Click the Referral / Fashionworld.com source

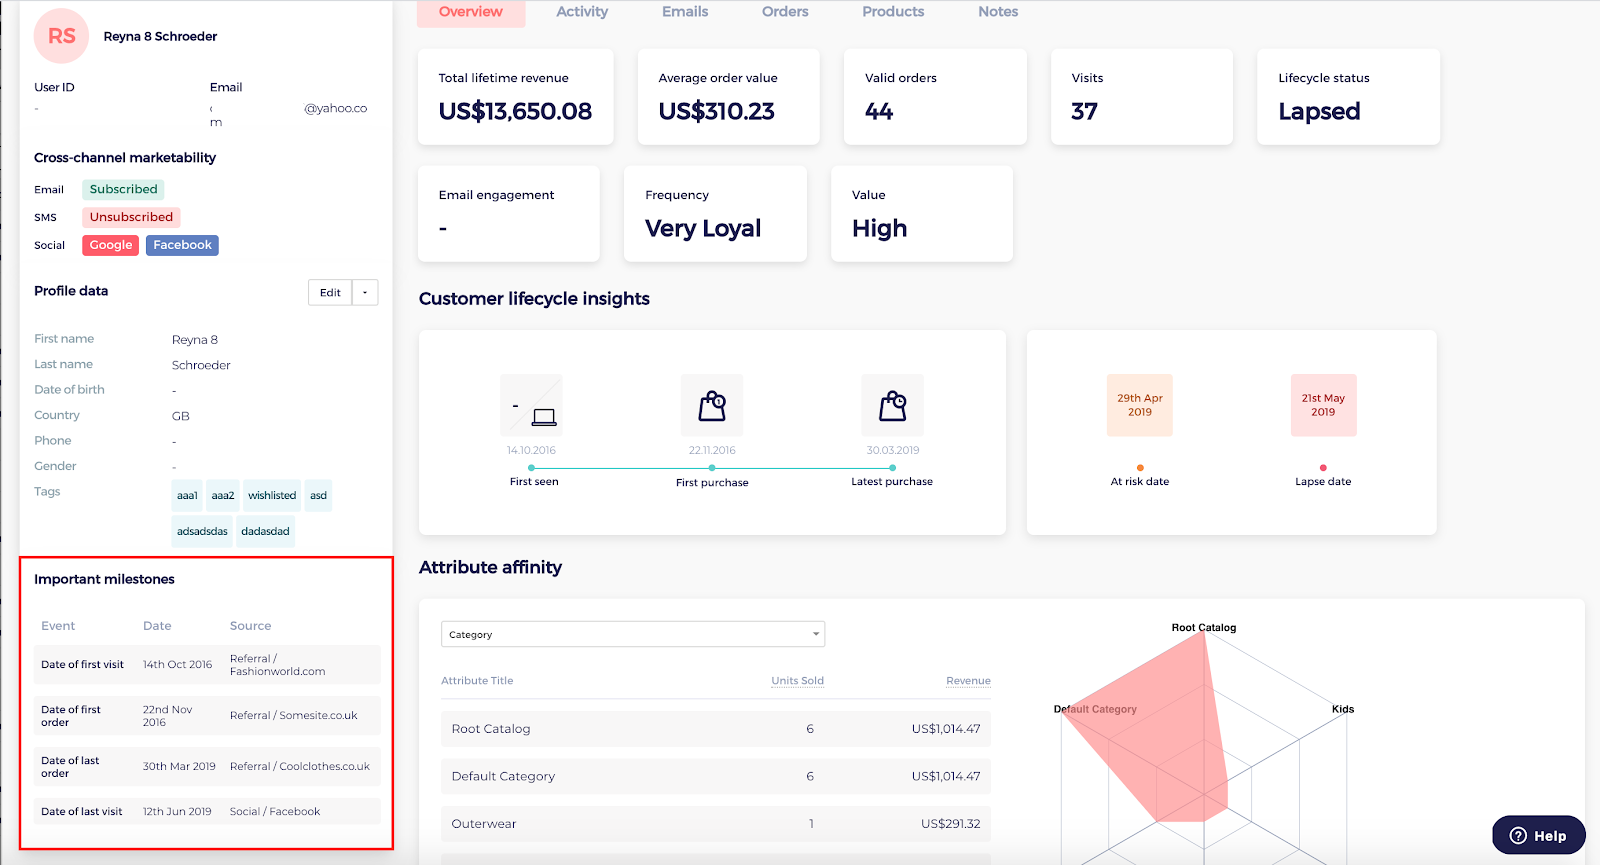[277, 665]
